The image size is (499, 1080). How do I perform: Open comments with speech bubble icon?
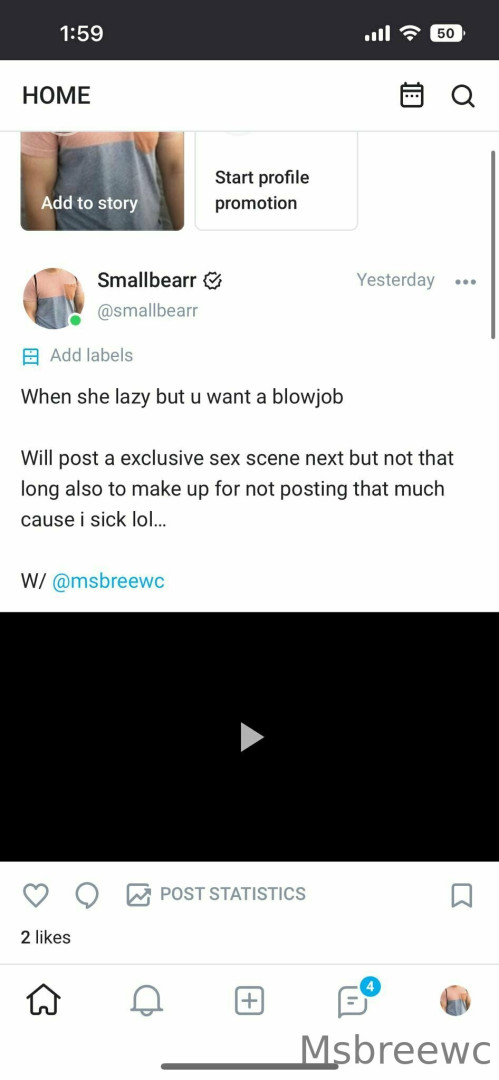pos(87,895)
